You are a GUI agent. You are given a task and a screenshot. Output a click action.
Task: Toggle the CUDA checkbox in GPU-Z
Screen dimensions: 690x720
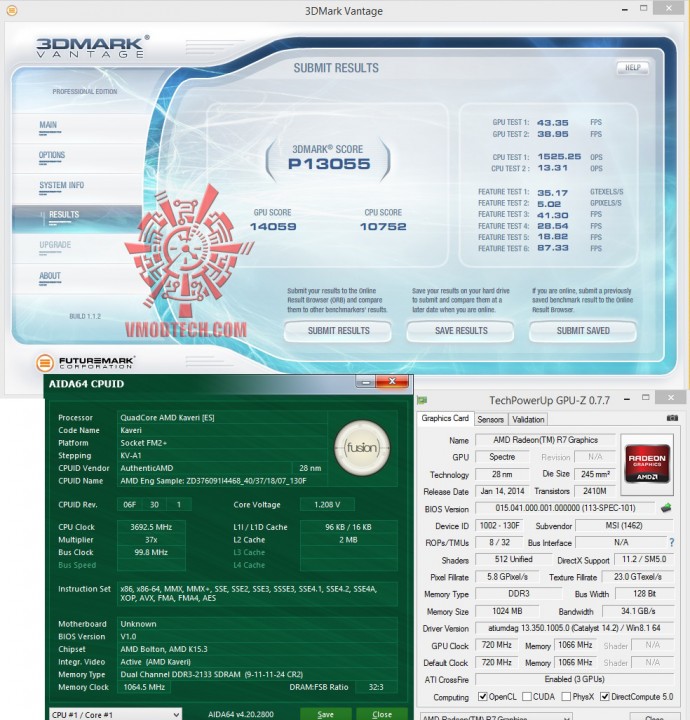pos(527,697)
